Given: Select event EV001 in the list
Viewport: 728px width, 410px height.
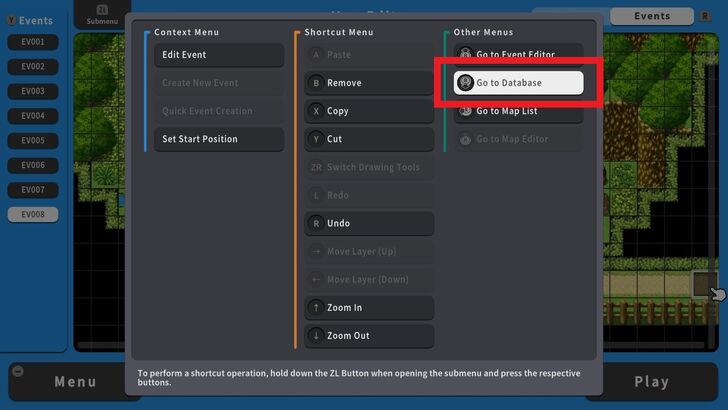Looking at the screenshot, I should 33,42.
